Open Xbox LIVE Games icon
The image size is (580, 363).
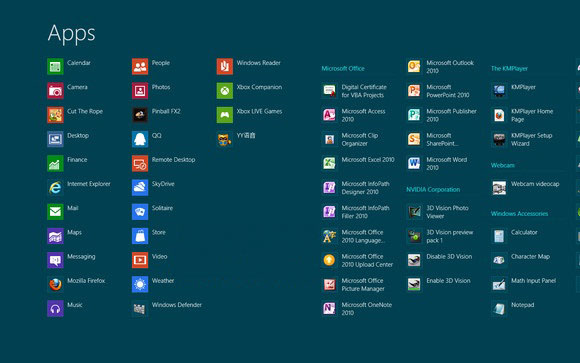tap(225, 115)
